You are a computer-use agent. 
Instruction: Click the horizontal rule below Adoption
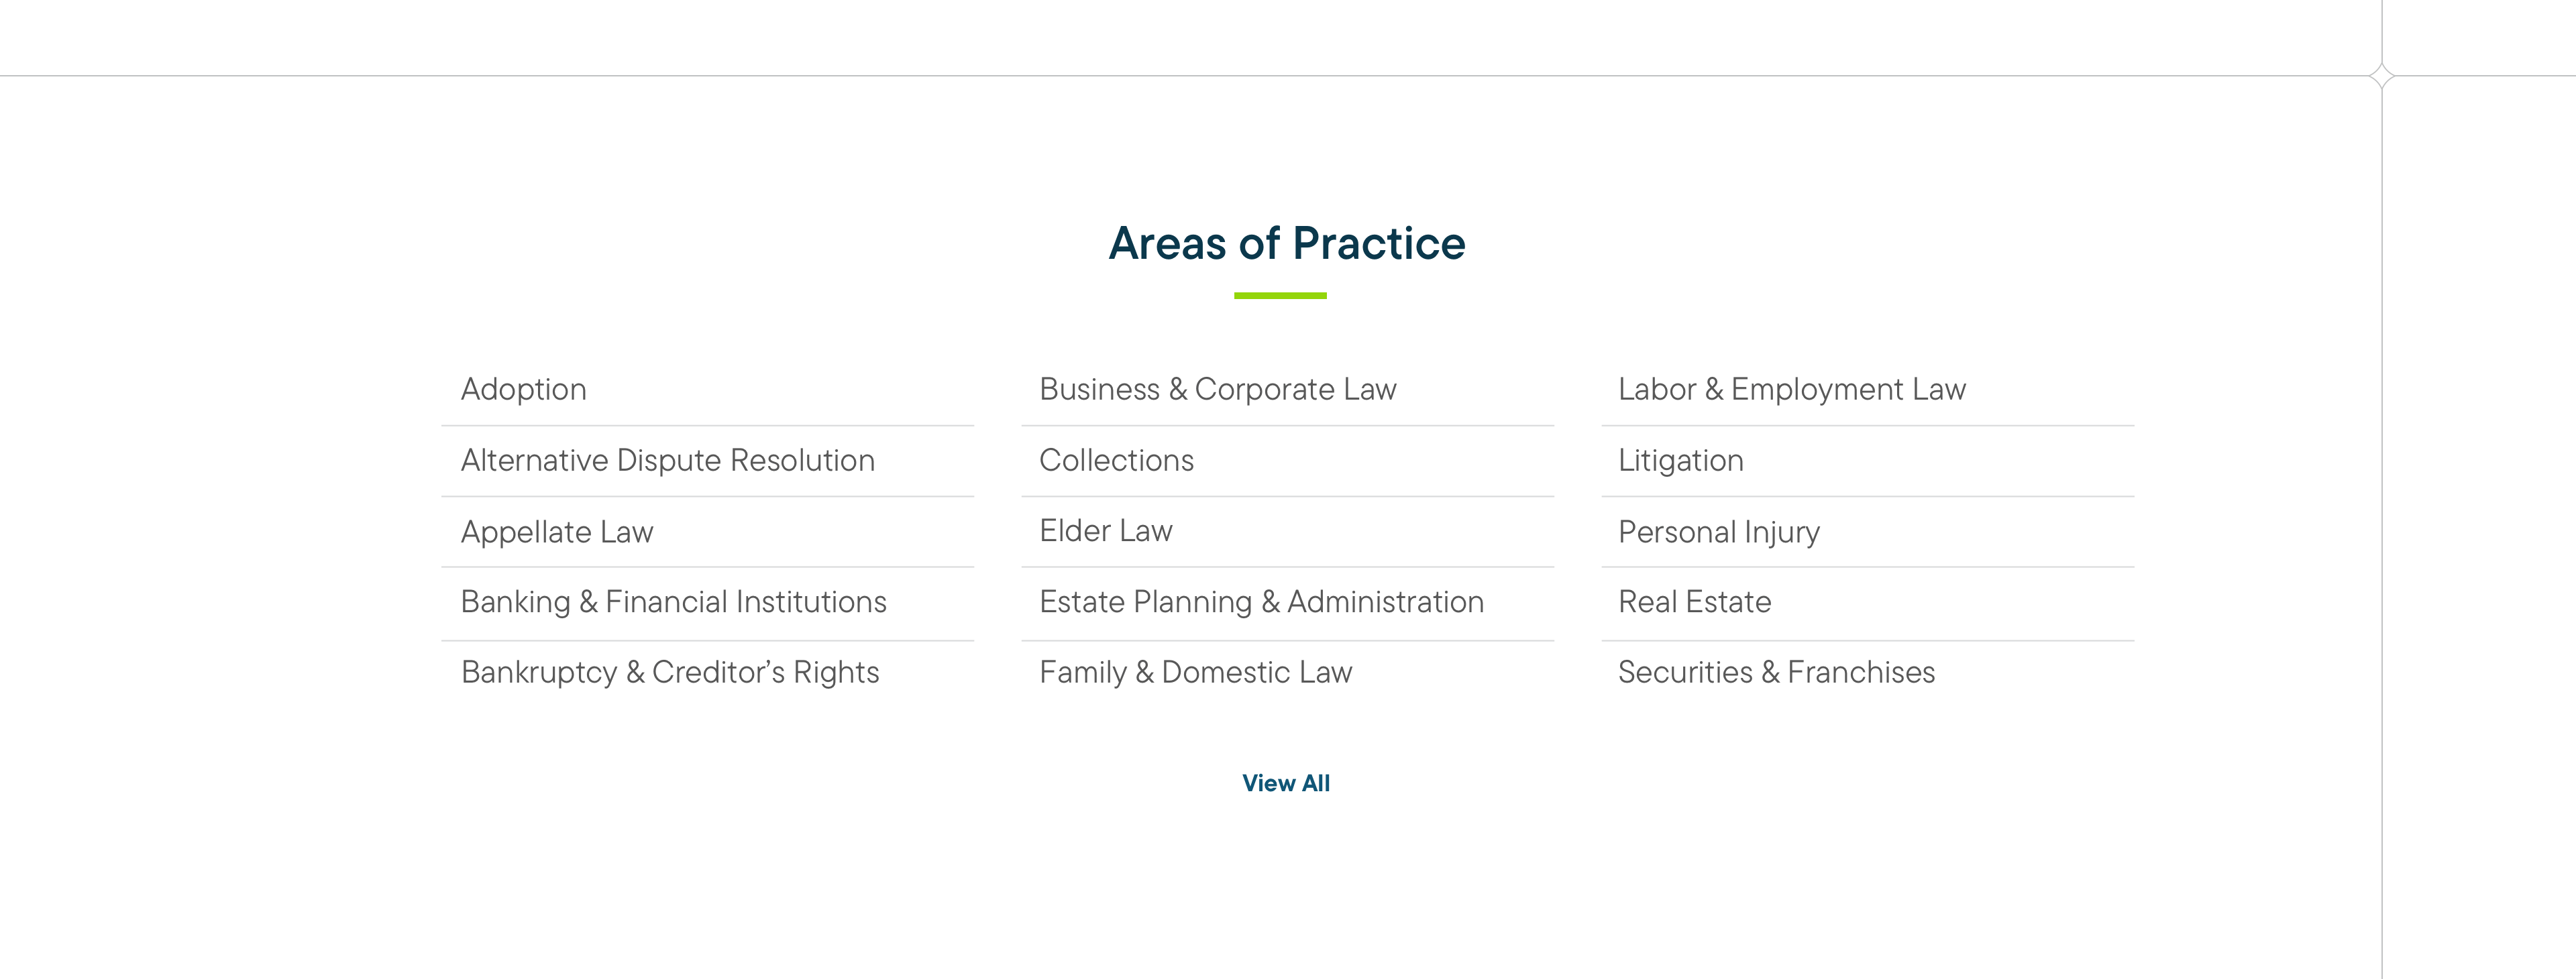coord(707,426)
